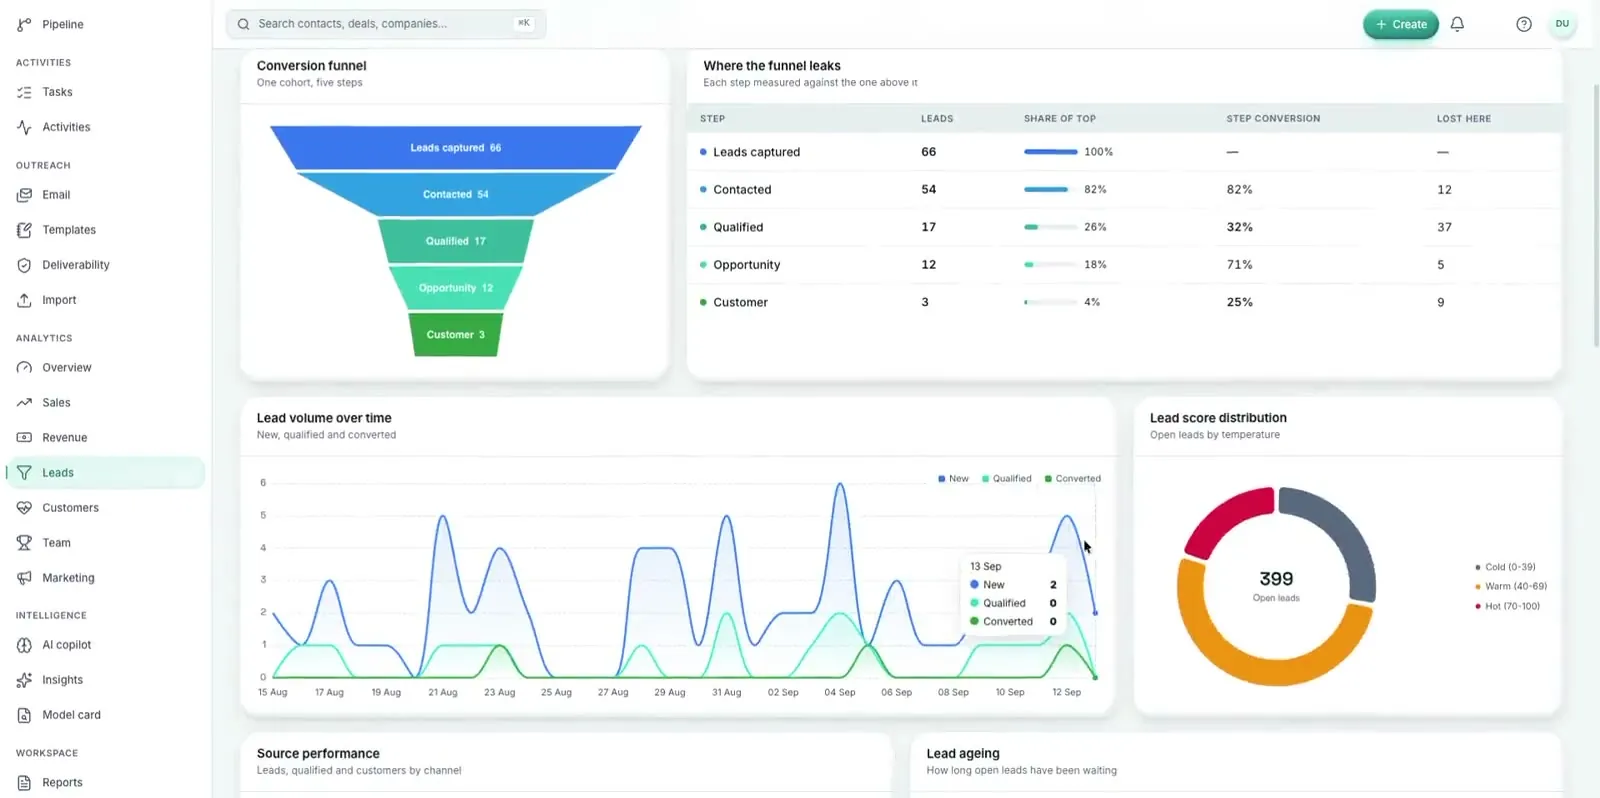
Task: Click the Leads captured 100% share bar
Action: pyautogui.click(x=1050, y=152)
